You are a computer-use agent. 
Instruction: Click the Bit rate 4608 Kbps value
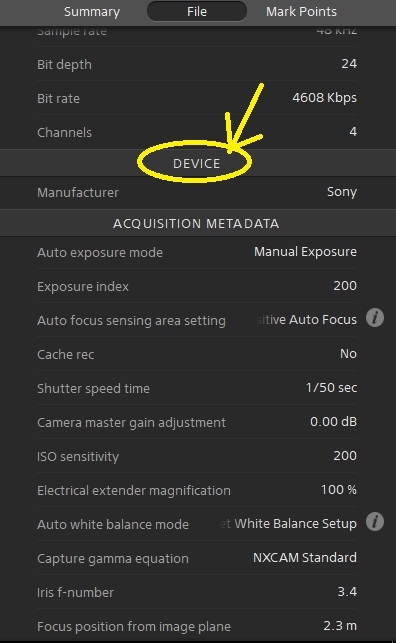coord(324,98)
